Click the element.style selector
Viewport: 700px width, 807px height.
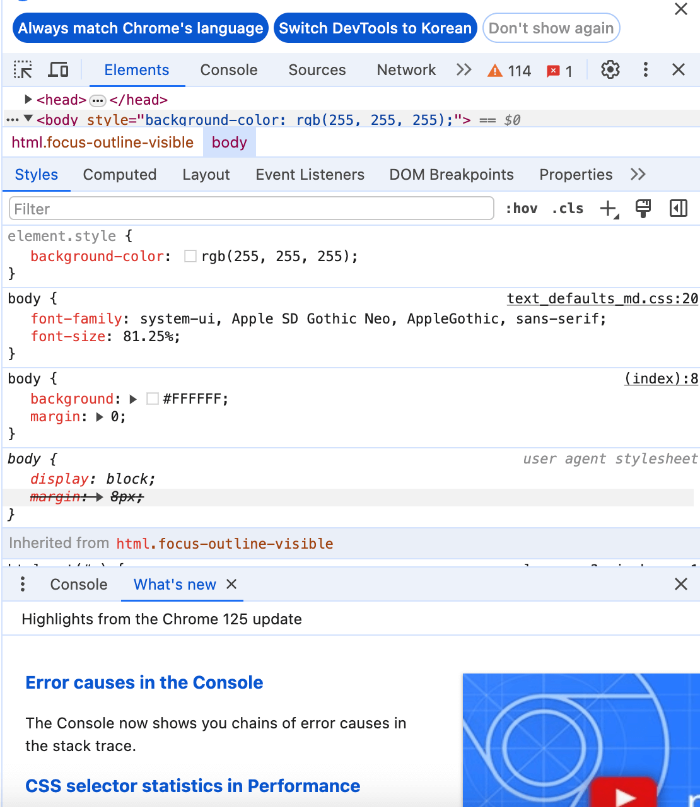point(62,236)
